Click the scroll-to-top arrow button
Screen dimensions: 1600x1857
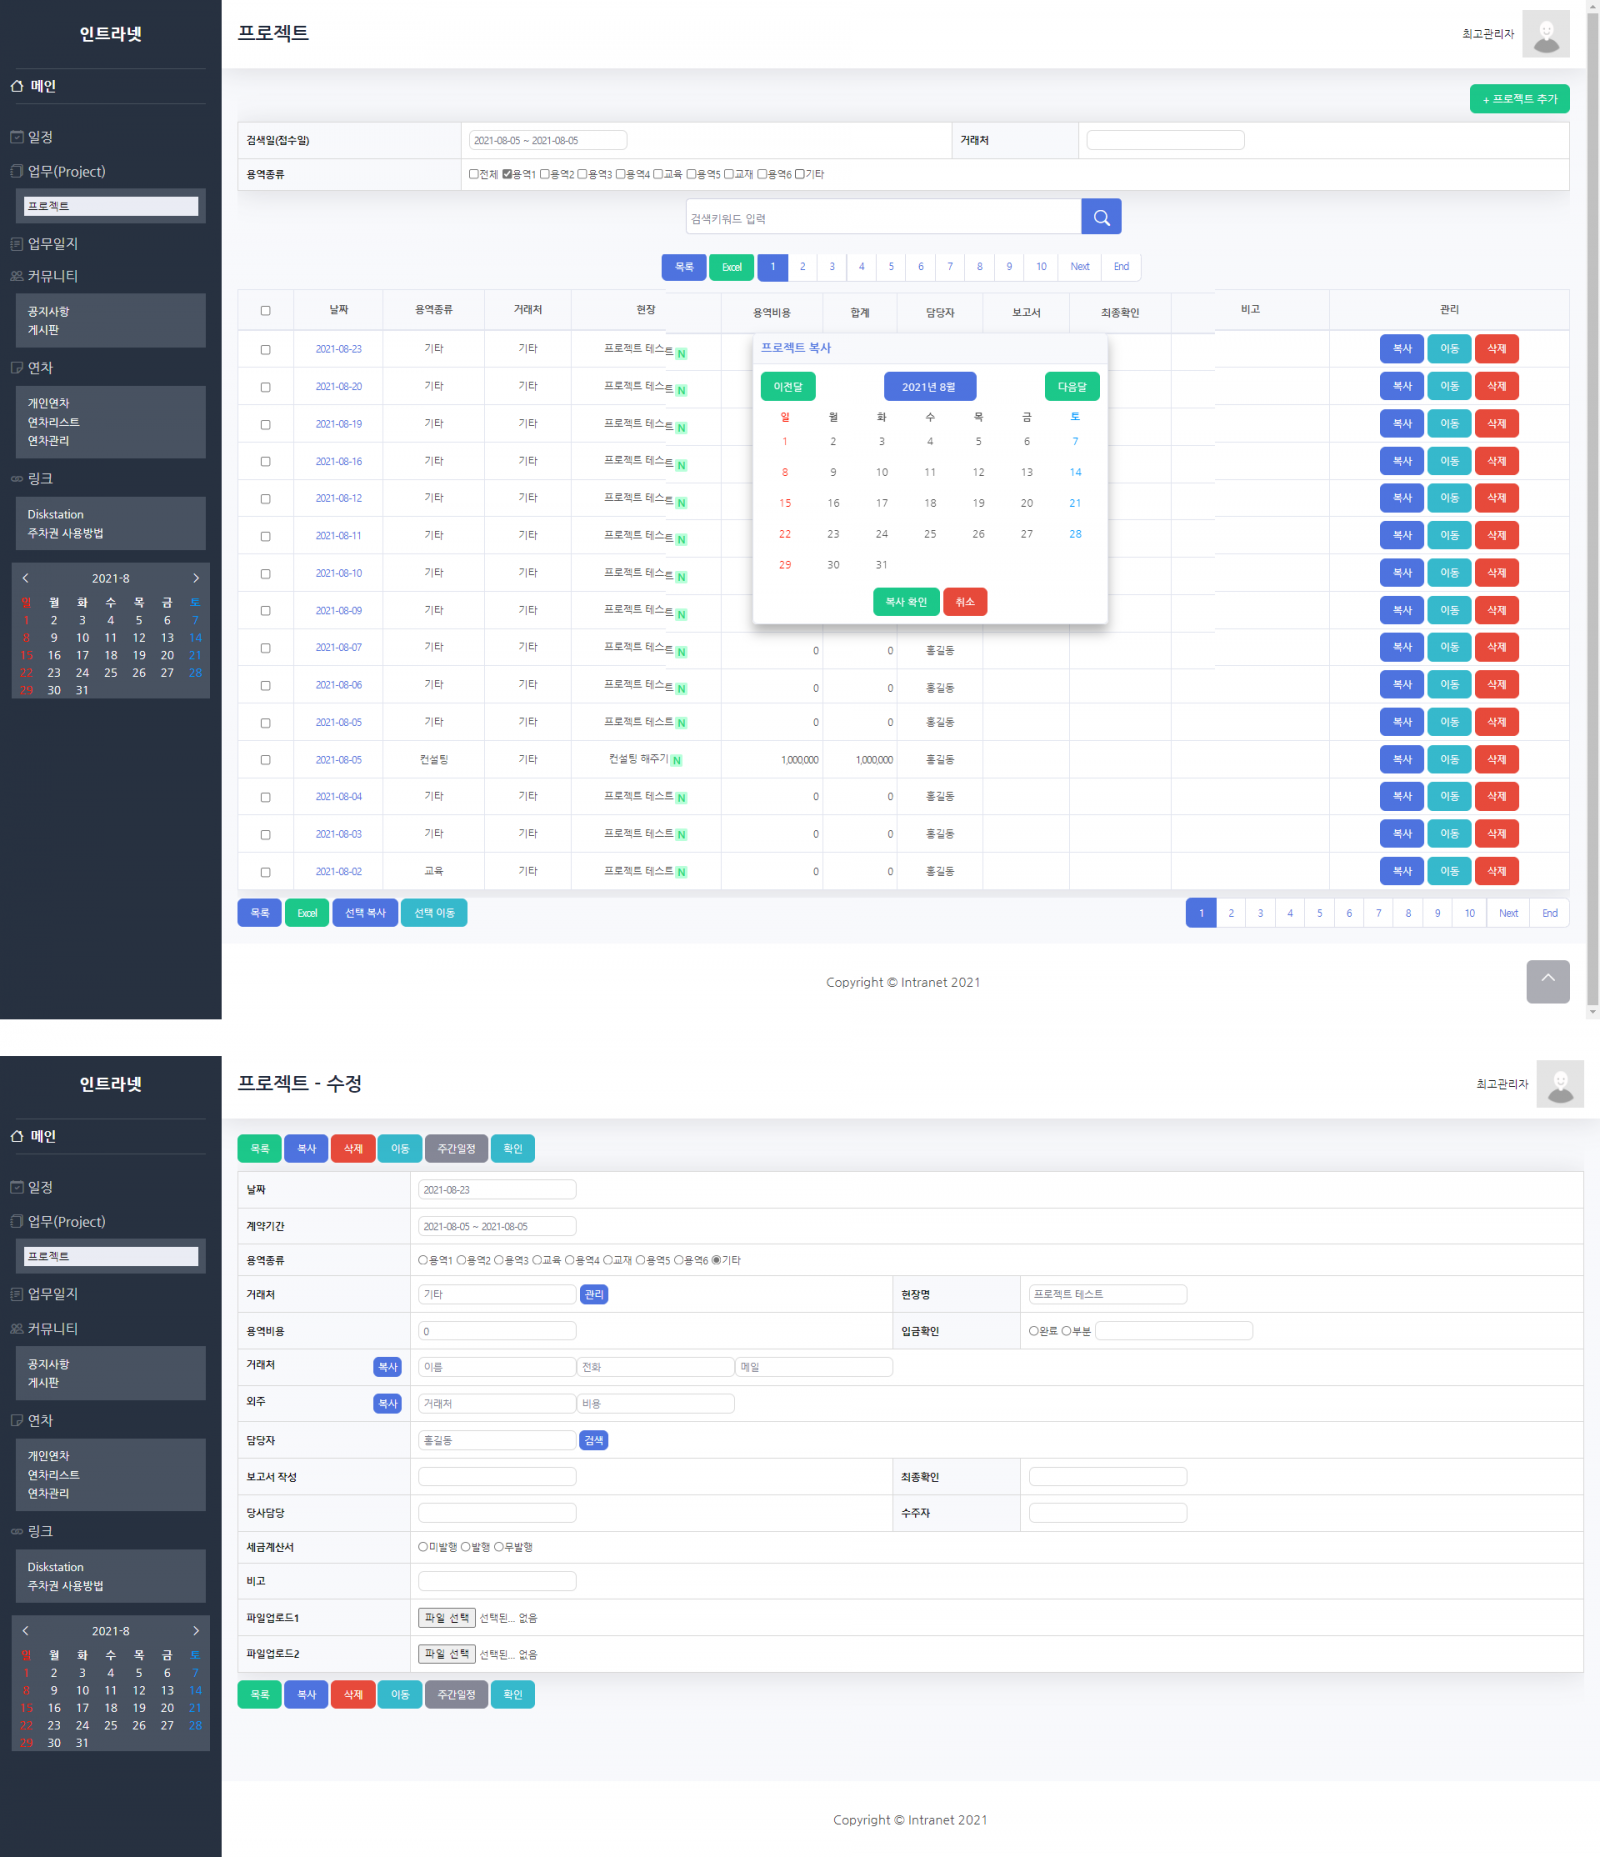click(1547, 981)
